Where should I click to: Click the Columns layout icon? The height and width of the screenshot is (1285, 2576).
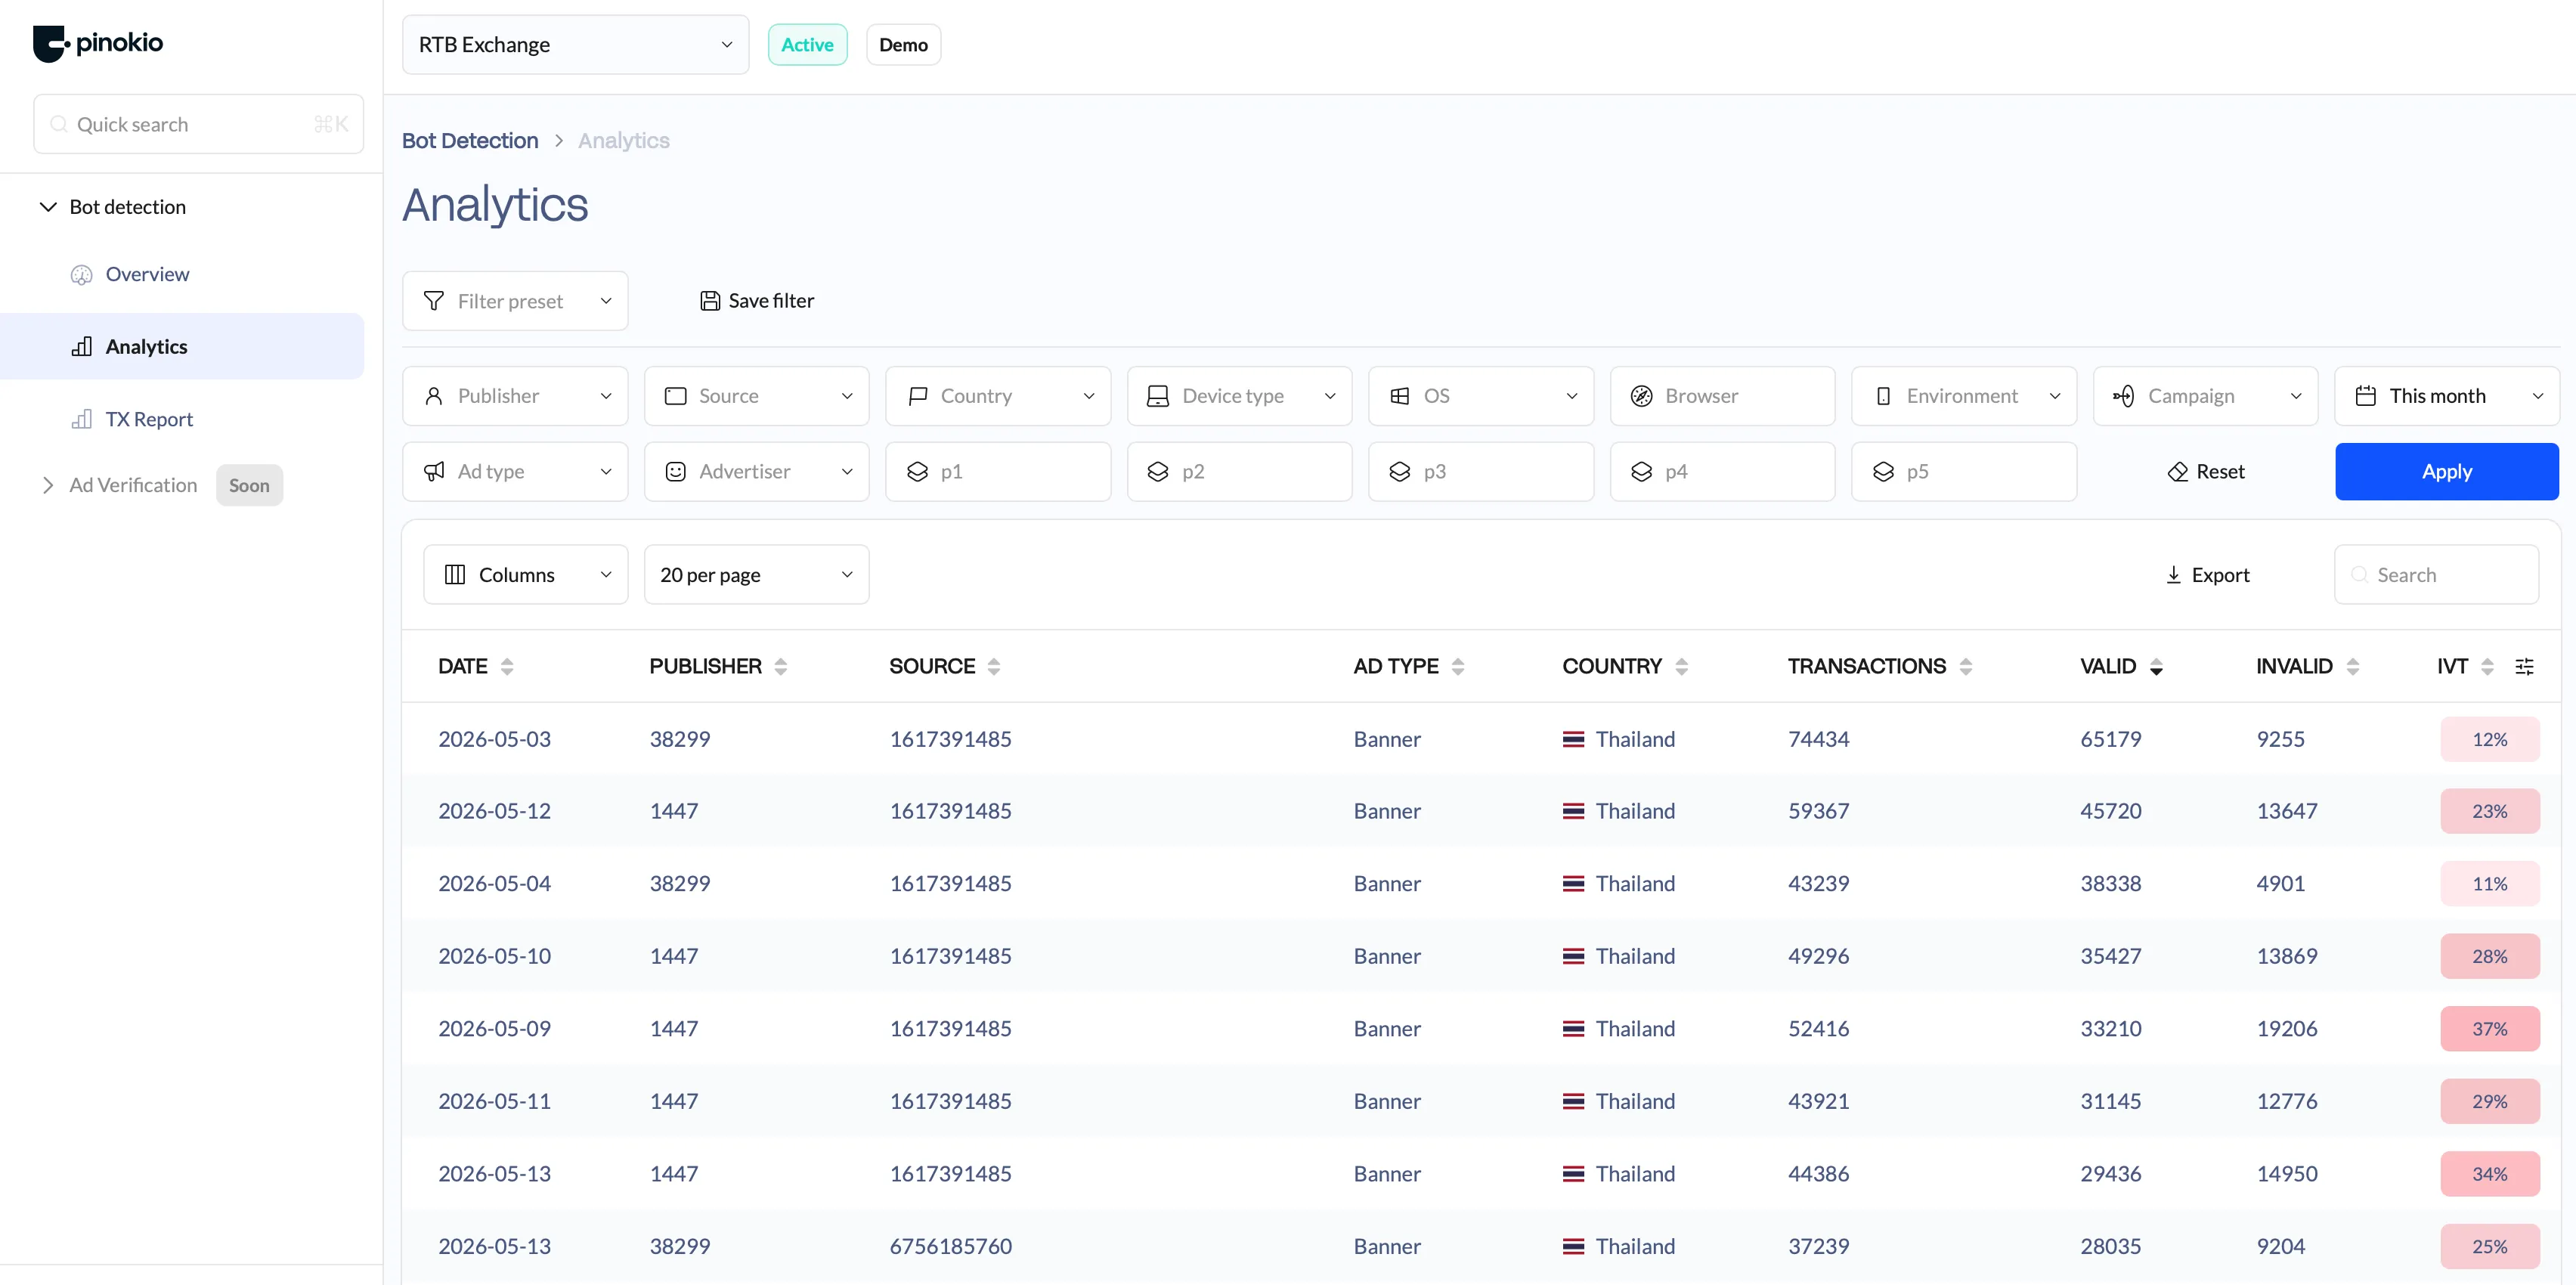[455, 575]
